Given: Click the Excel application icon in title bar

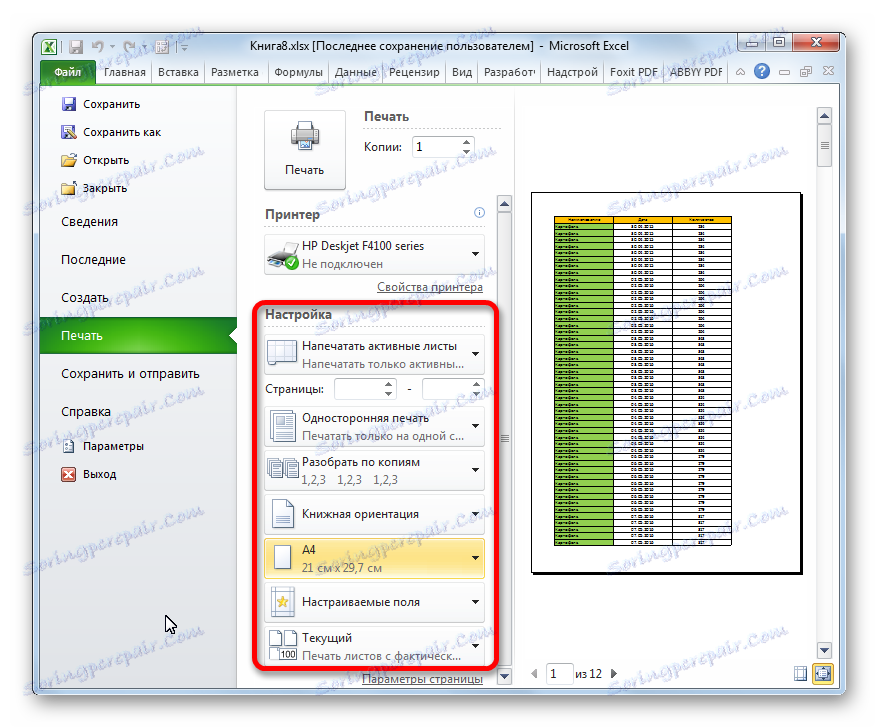Looking at the screenshot, I should pos(49,47).
